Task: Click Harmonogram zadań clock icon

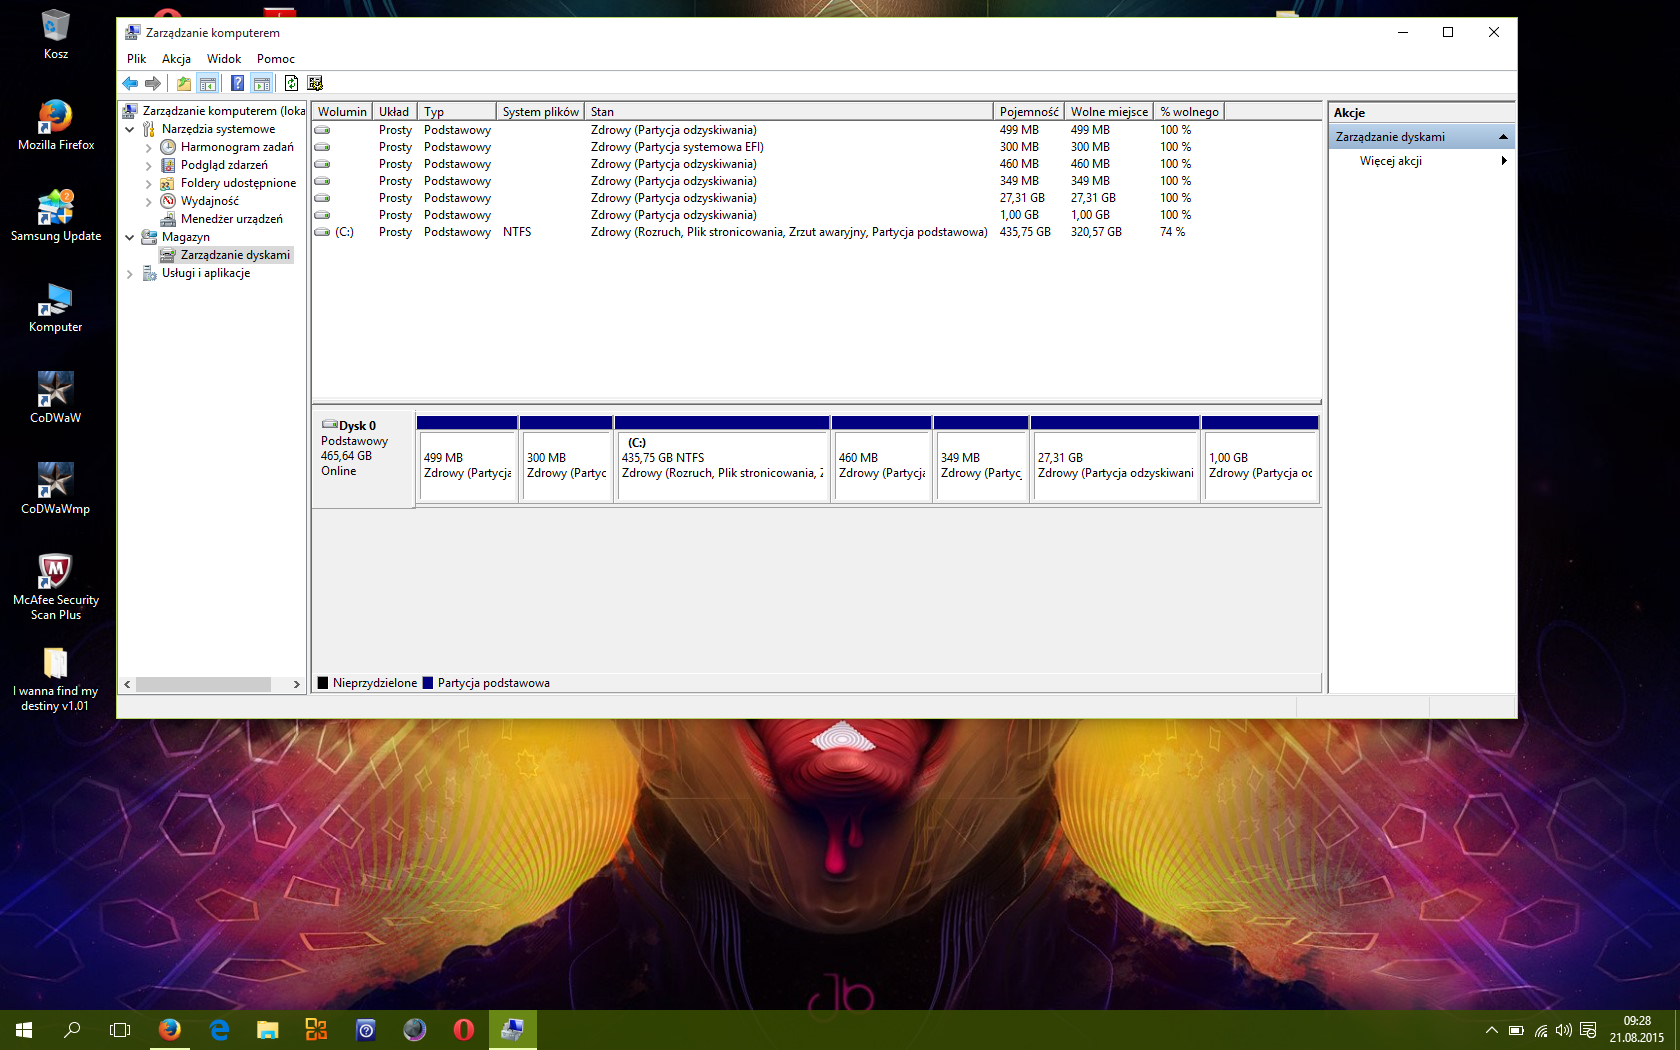Action: (168, 147)
